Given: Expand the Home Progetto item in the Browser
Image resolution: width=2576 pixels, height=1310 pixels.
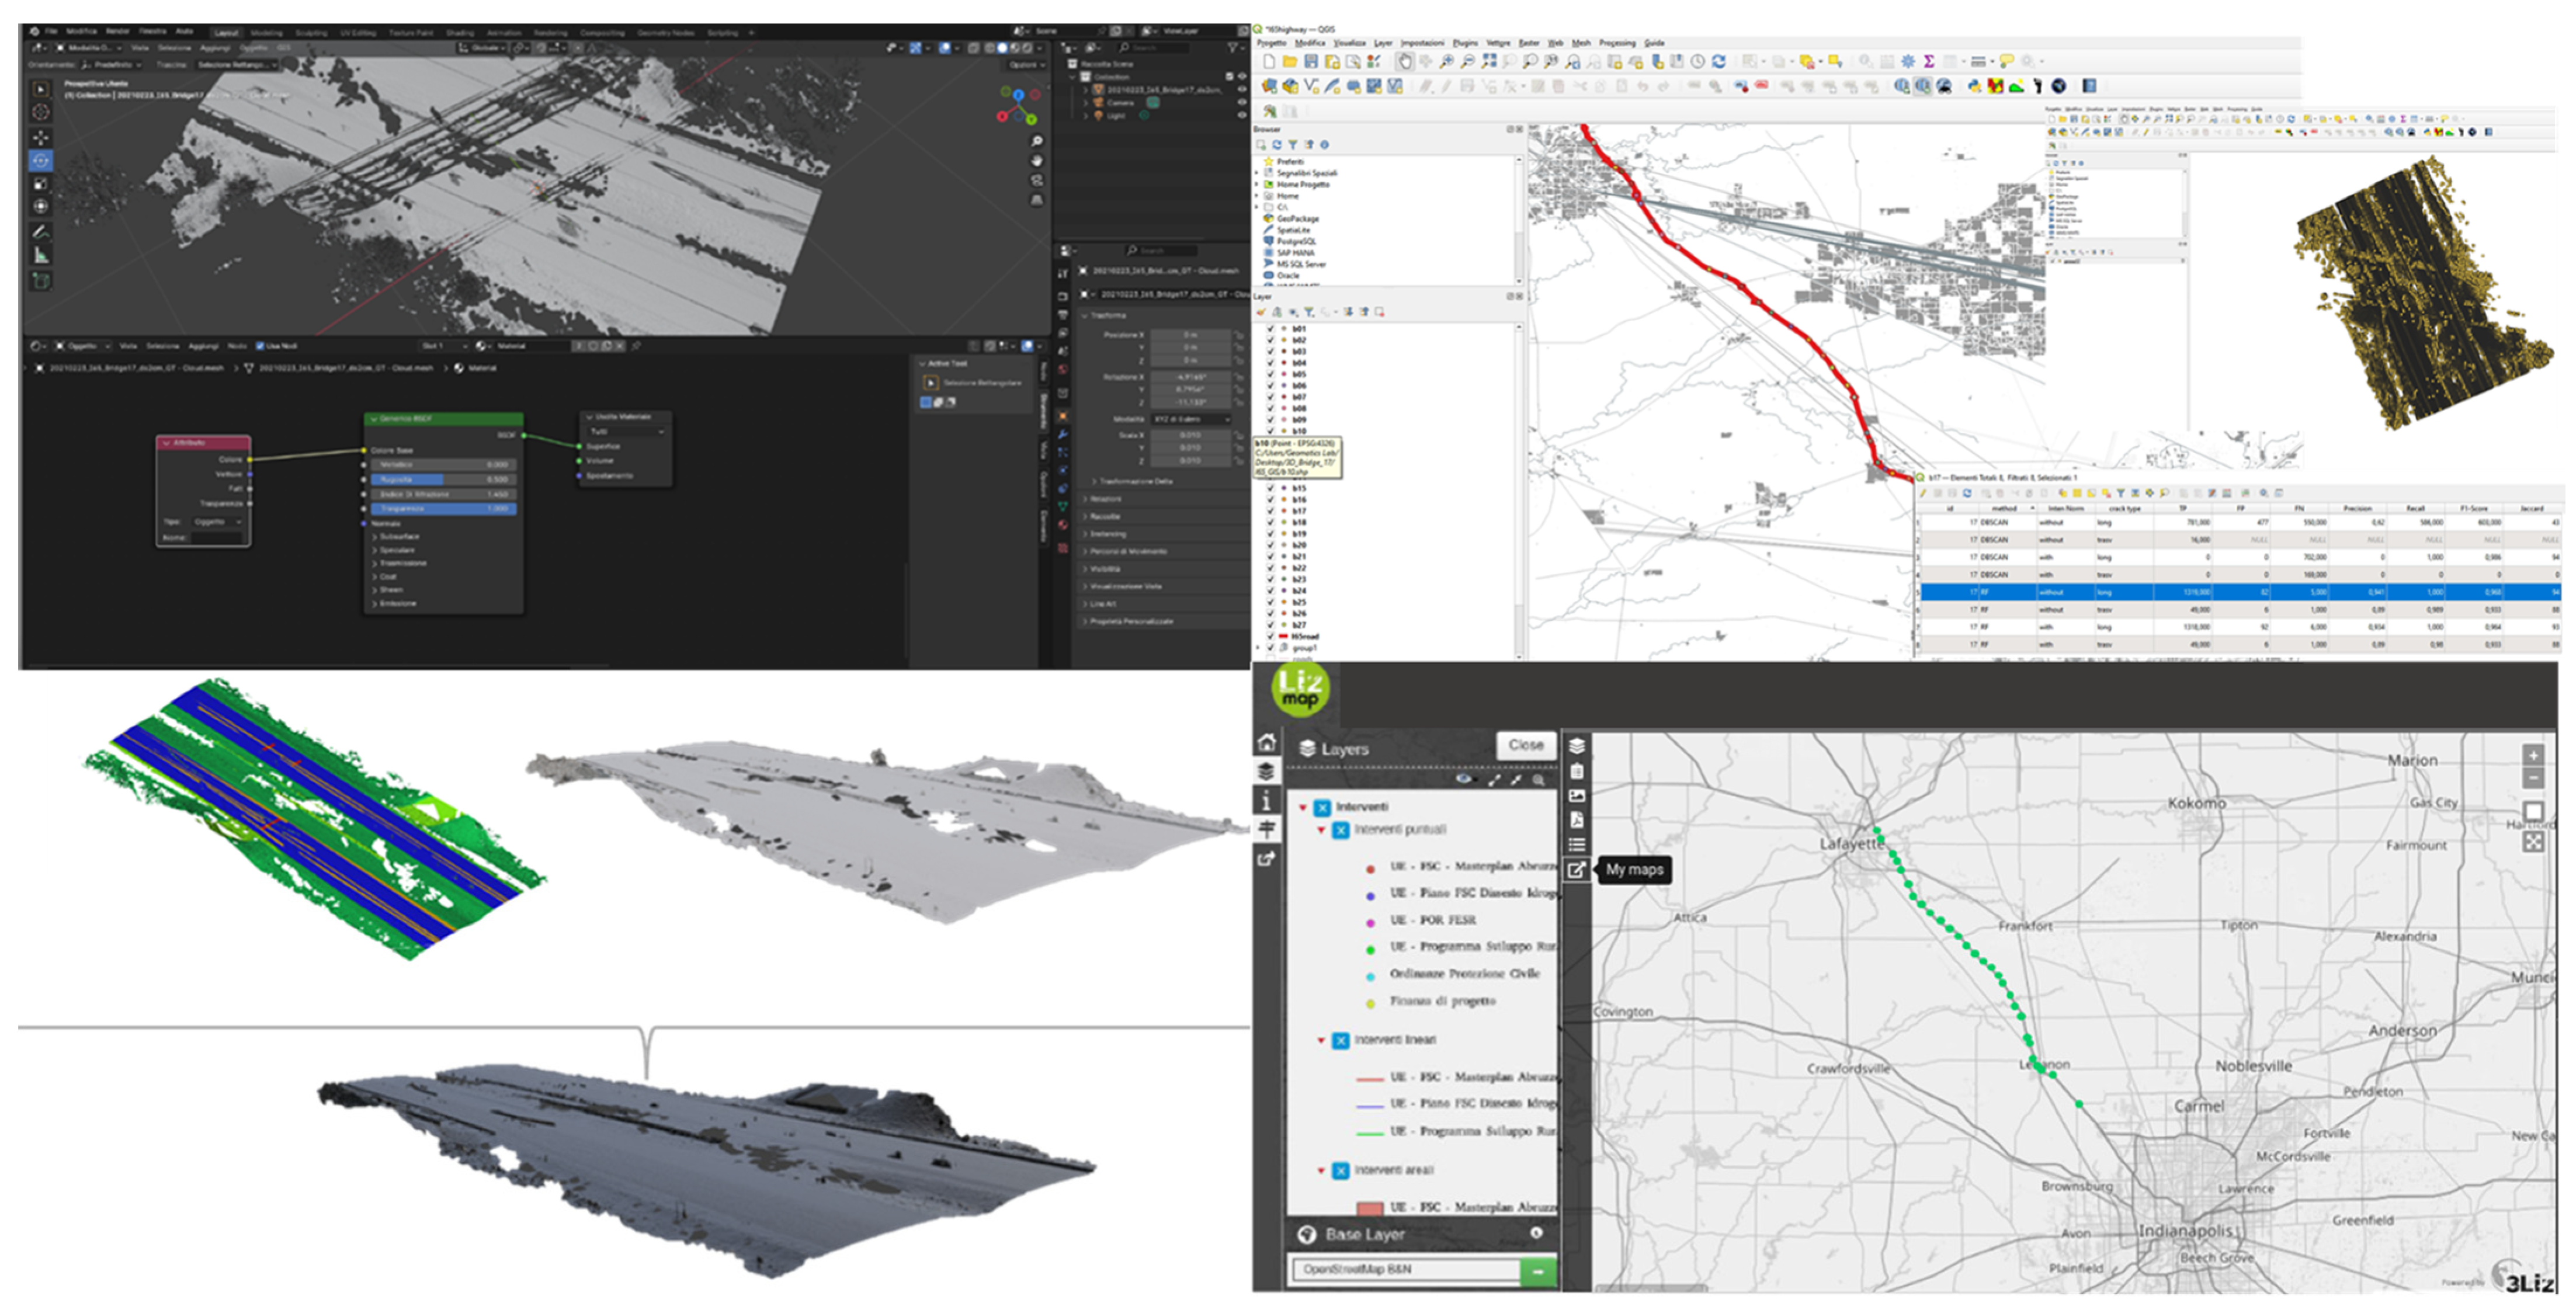Looking at the screenshot, I should click(1257, 185).
